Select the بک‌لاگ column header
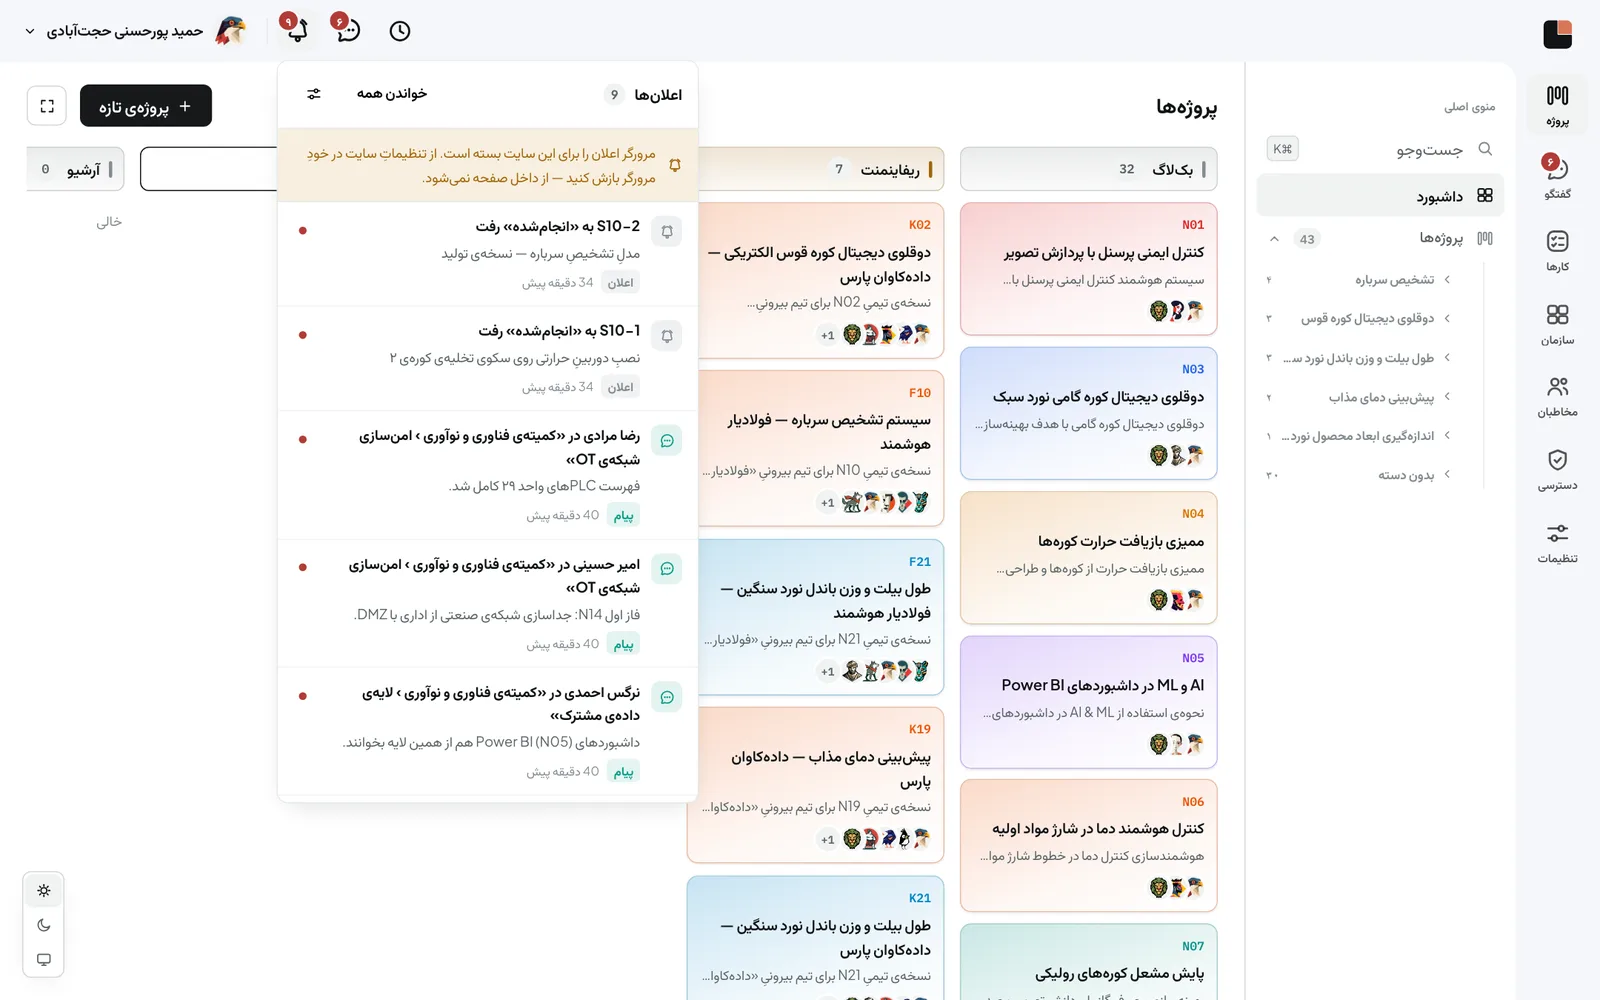 (1088, 169)
